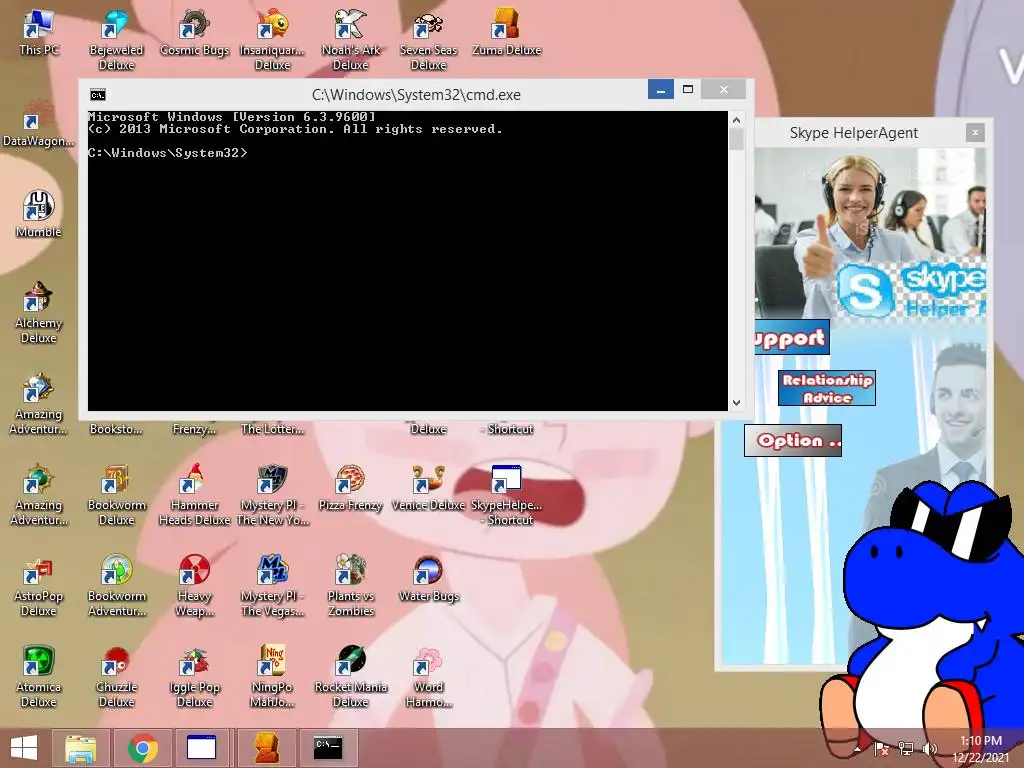Screen dimensions: 1024x768
Task: Select Hammer Heads Deluxe icon
Action: [x=194, y=495]
